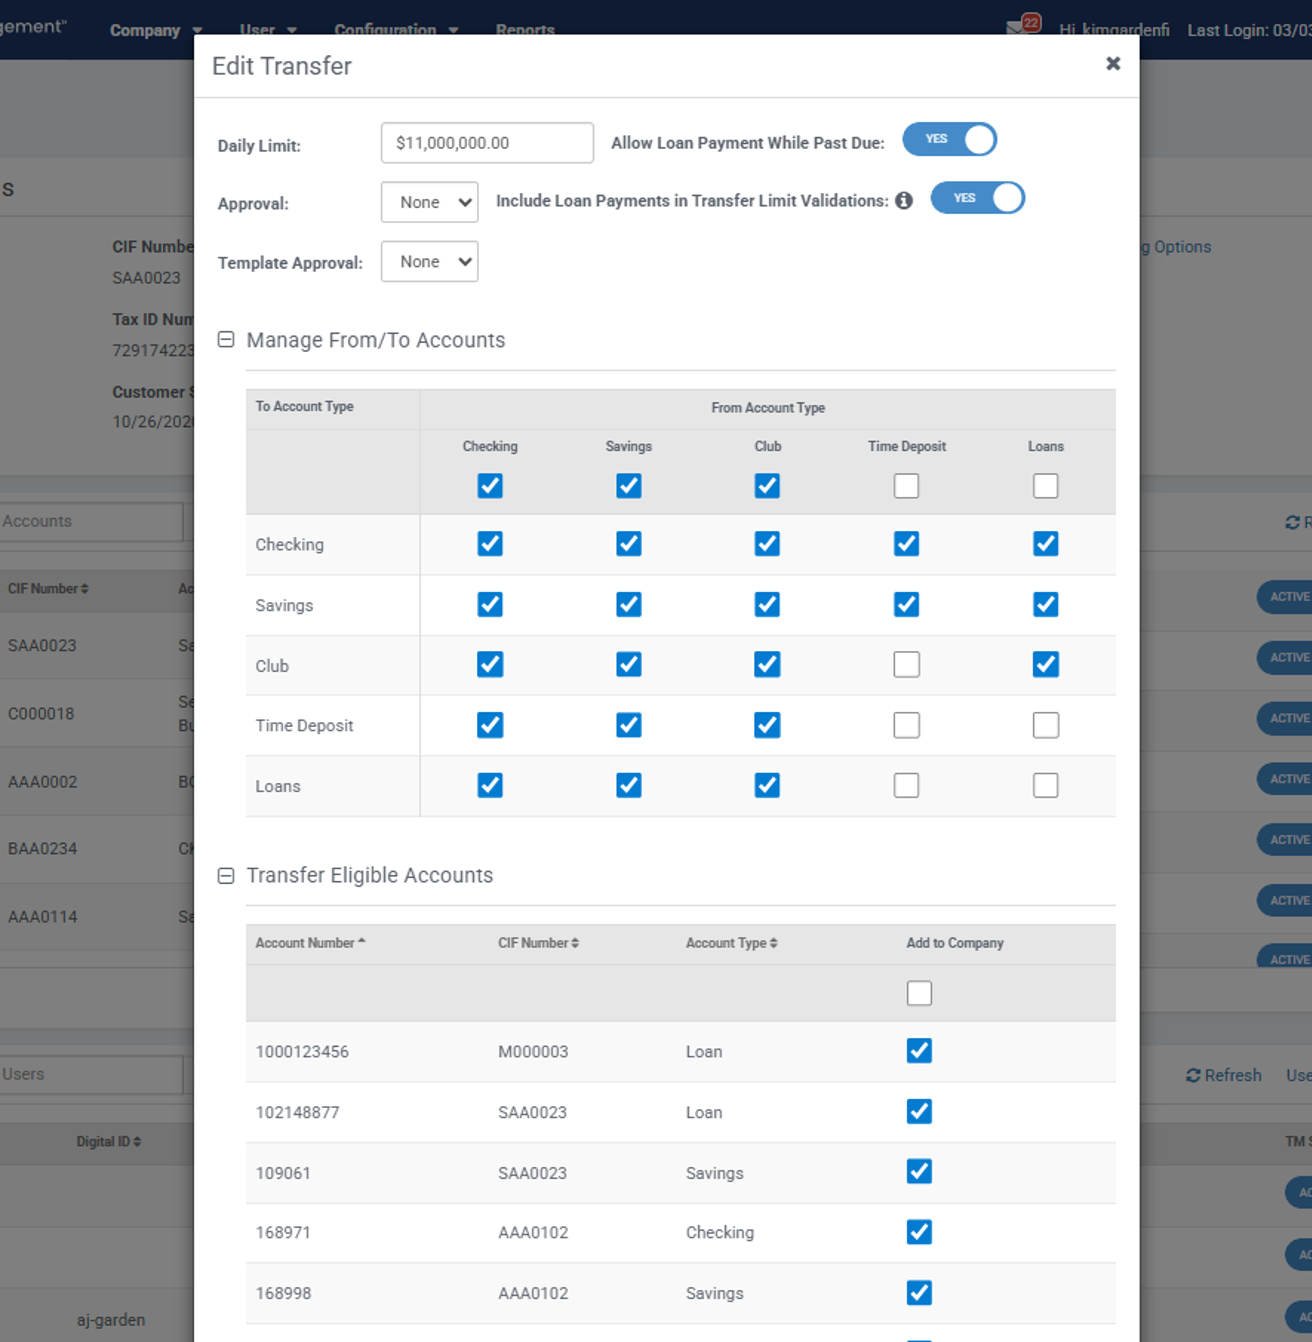Sort the CIF Number column in dialog
Screen dimensions: 1312x1342
click(x=575, y=943)
